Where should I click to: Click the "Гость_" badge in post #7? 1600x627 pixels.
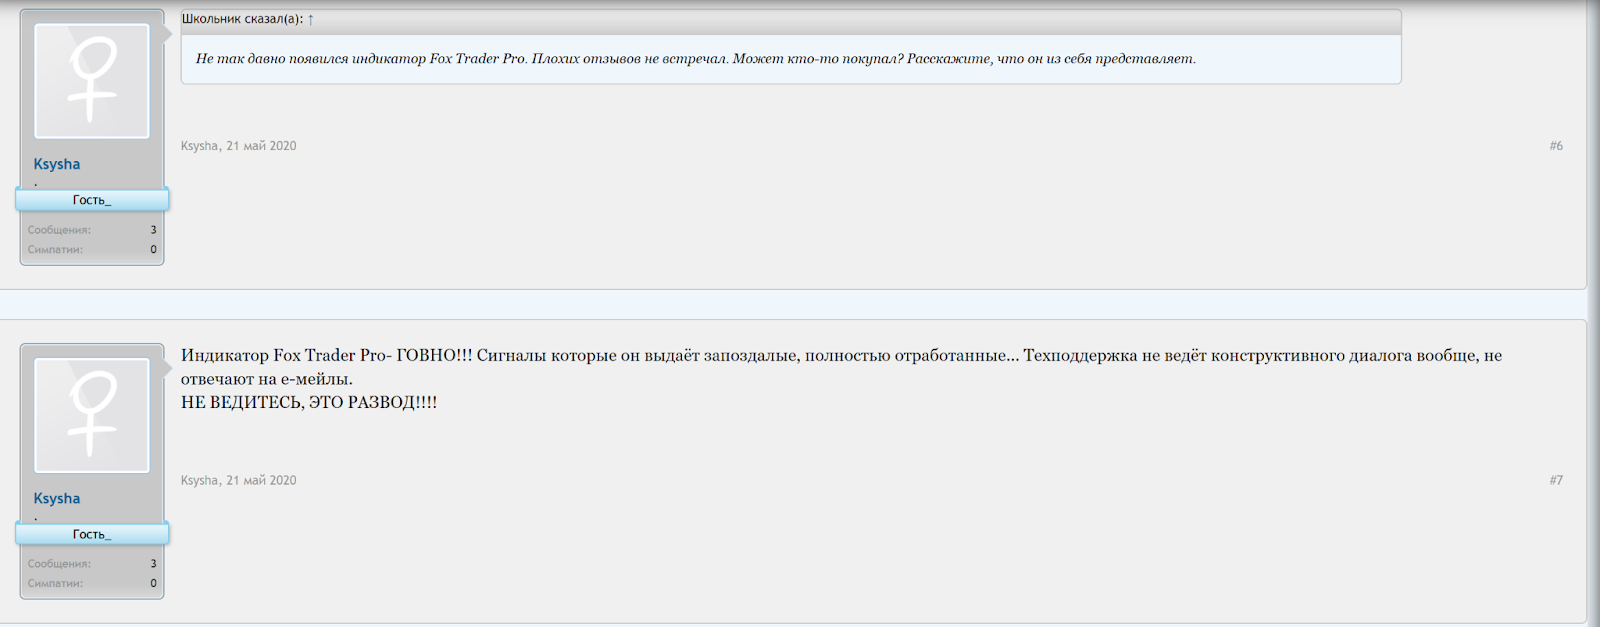coord(92,534)
